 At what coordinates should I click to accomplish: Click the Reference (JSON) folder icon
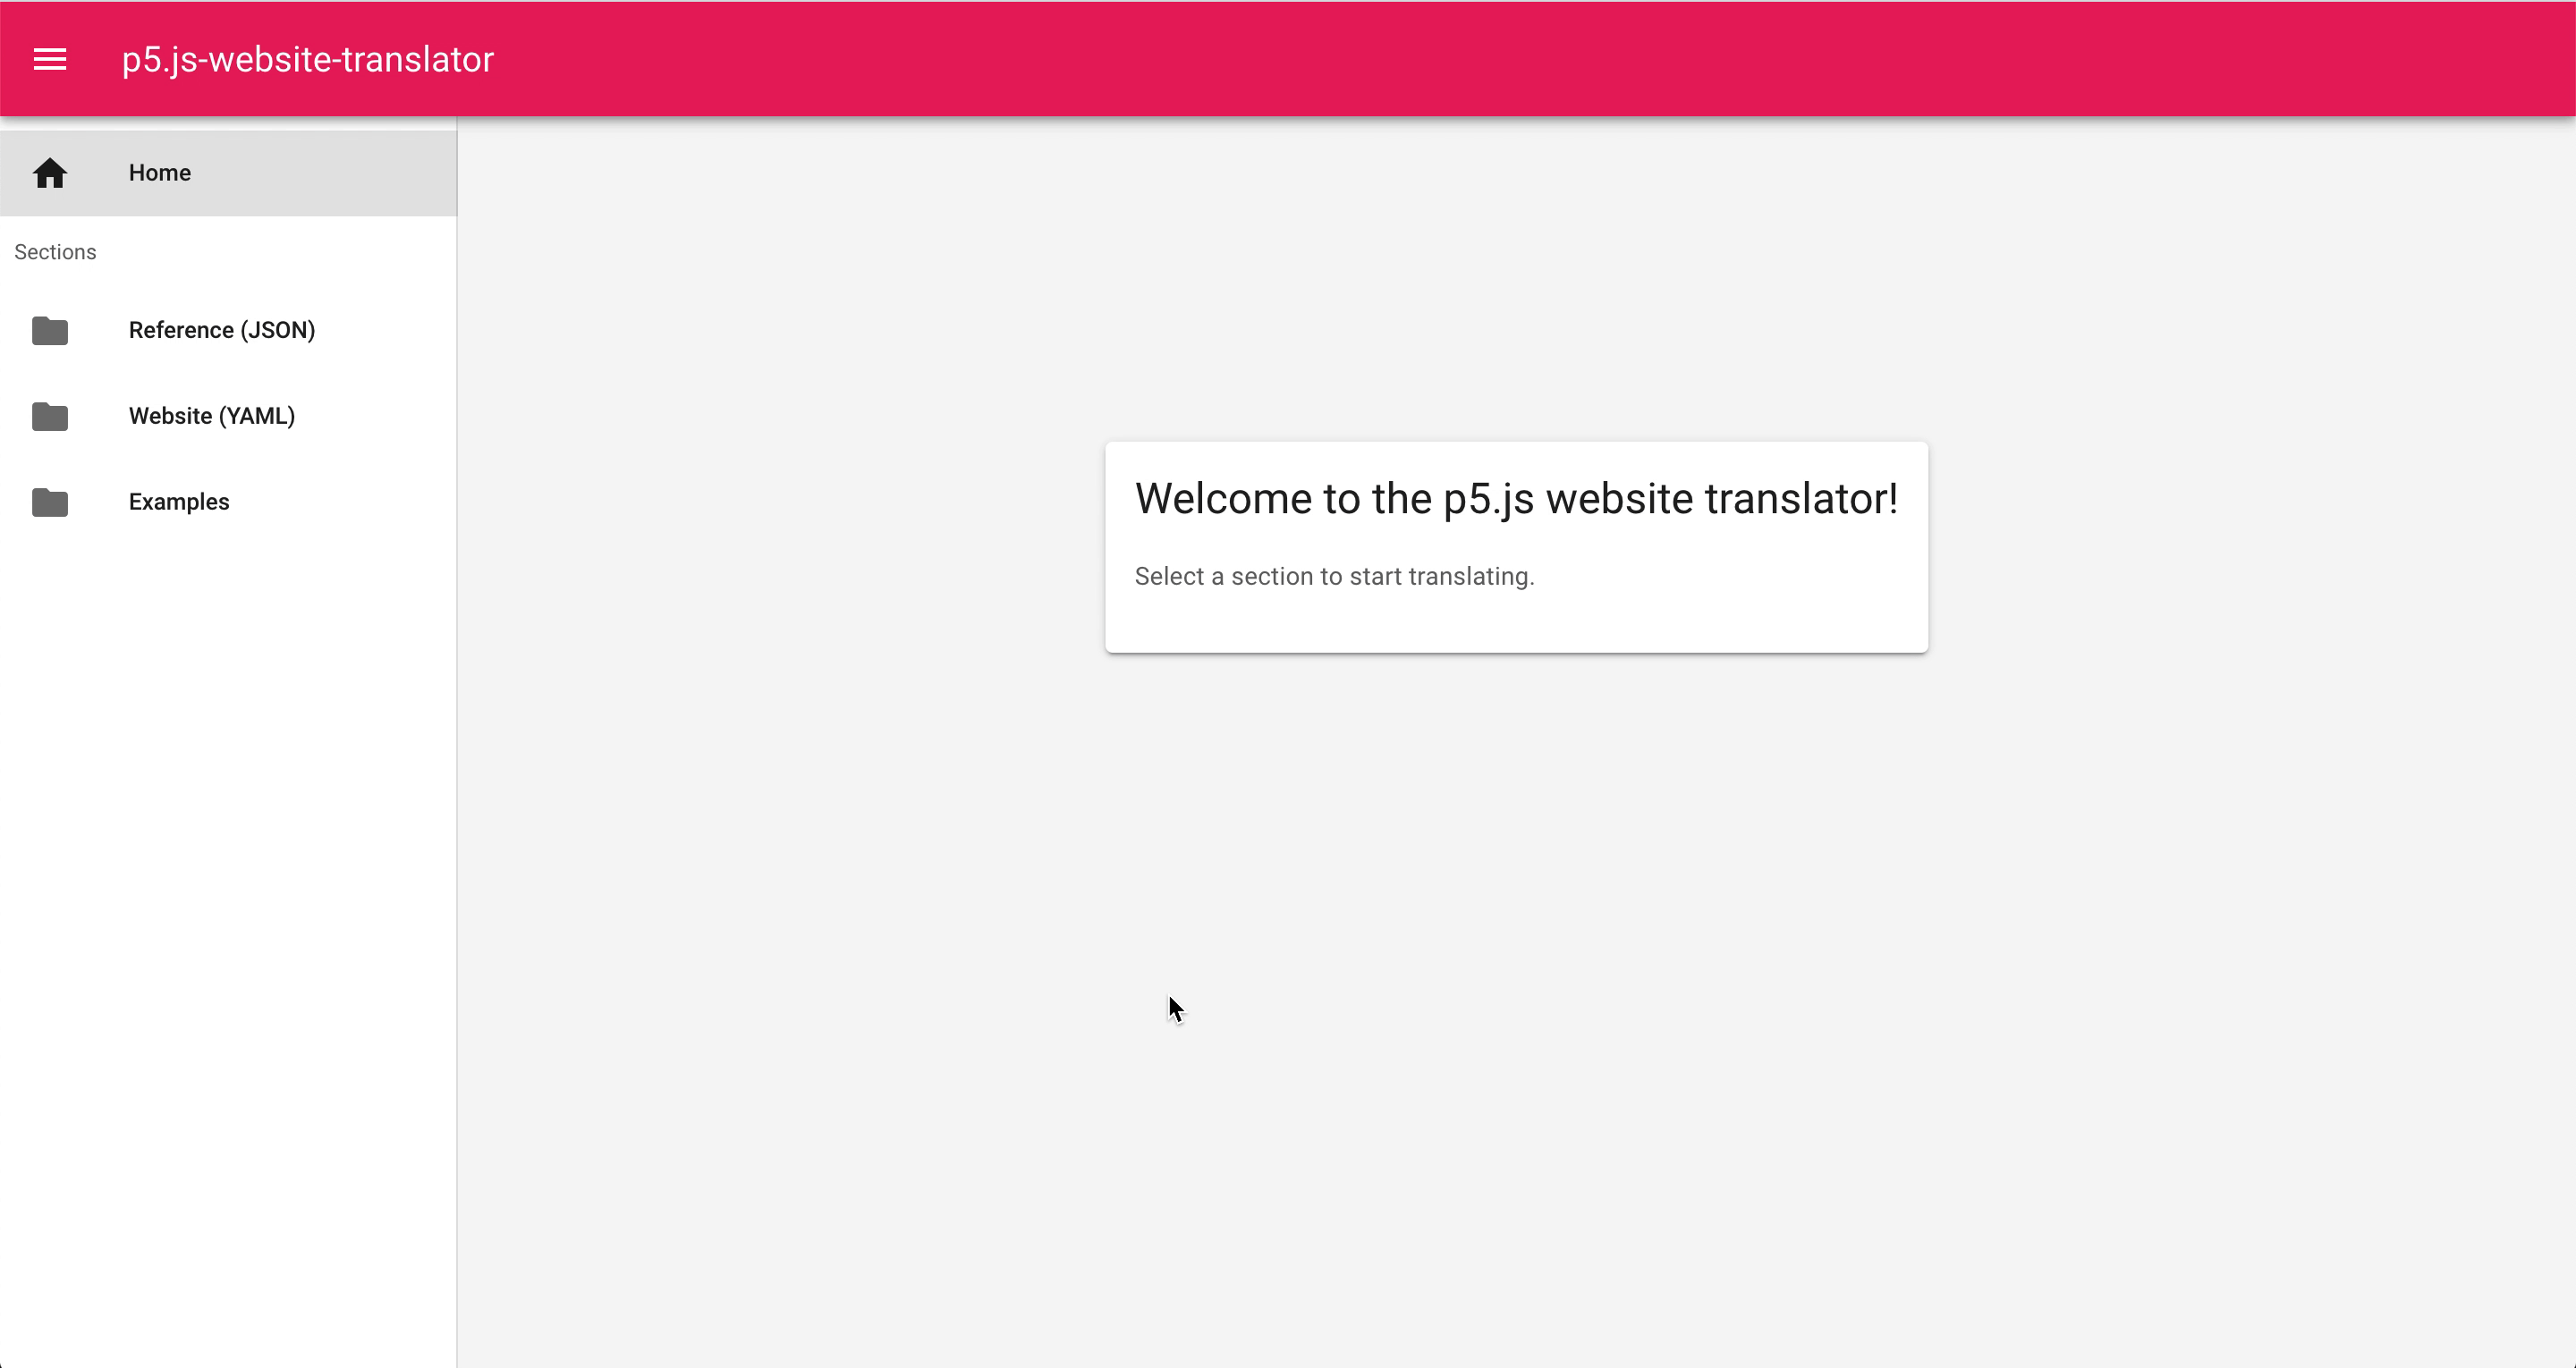point(50,330)
